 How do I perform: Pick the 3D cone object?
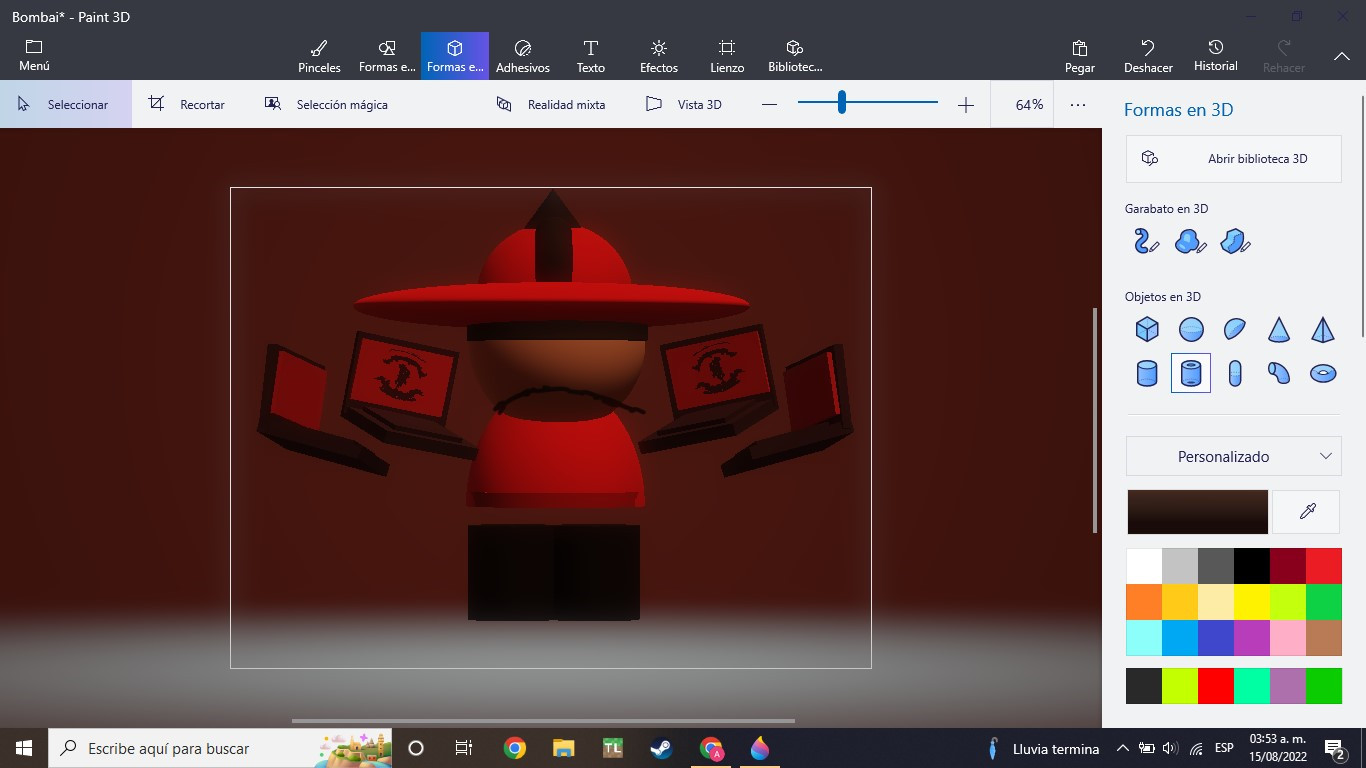[1278, 329]
